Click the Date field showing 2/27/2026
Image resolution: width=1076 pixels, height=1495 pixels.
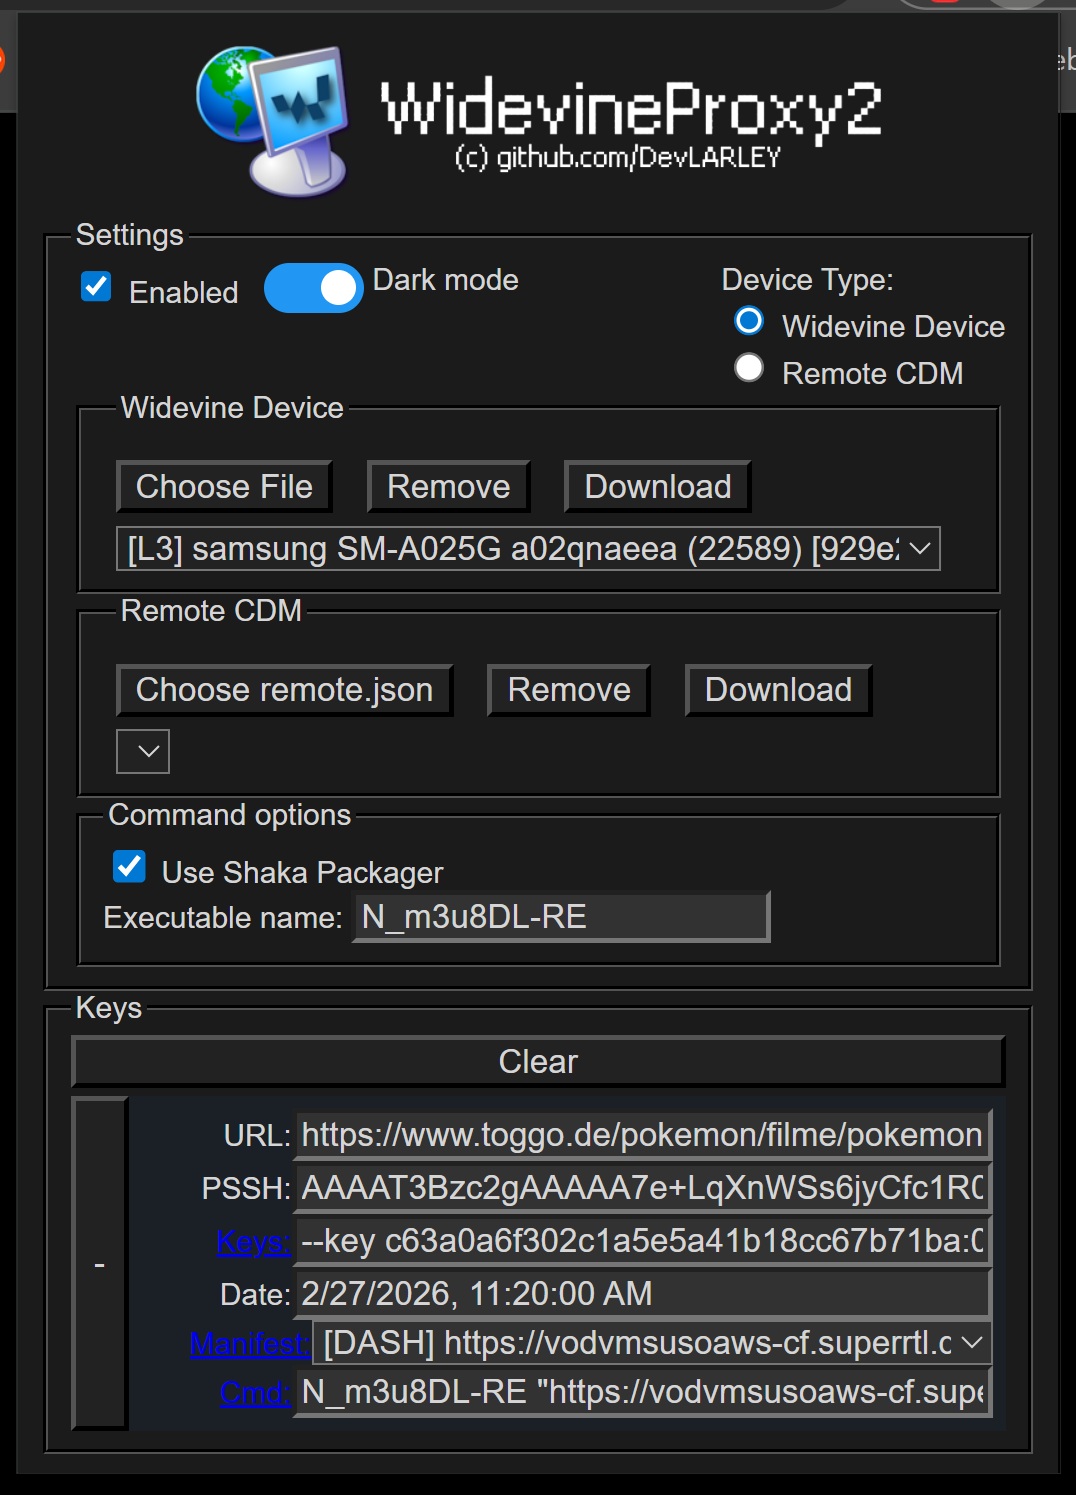tap(643, 1294)
